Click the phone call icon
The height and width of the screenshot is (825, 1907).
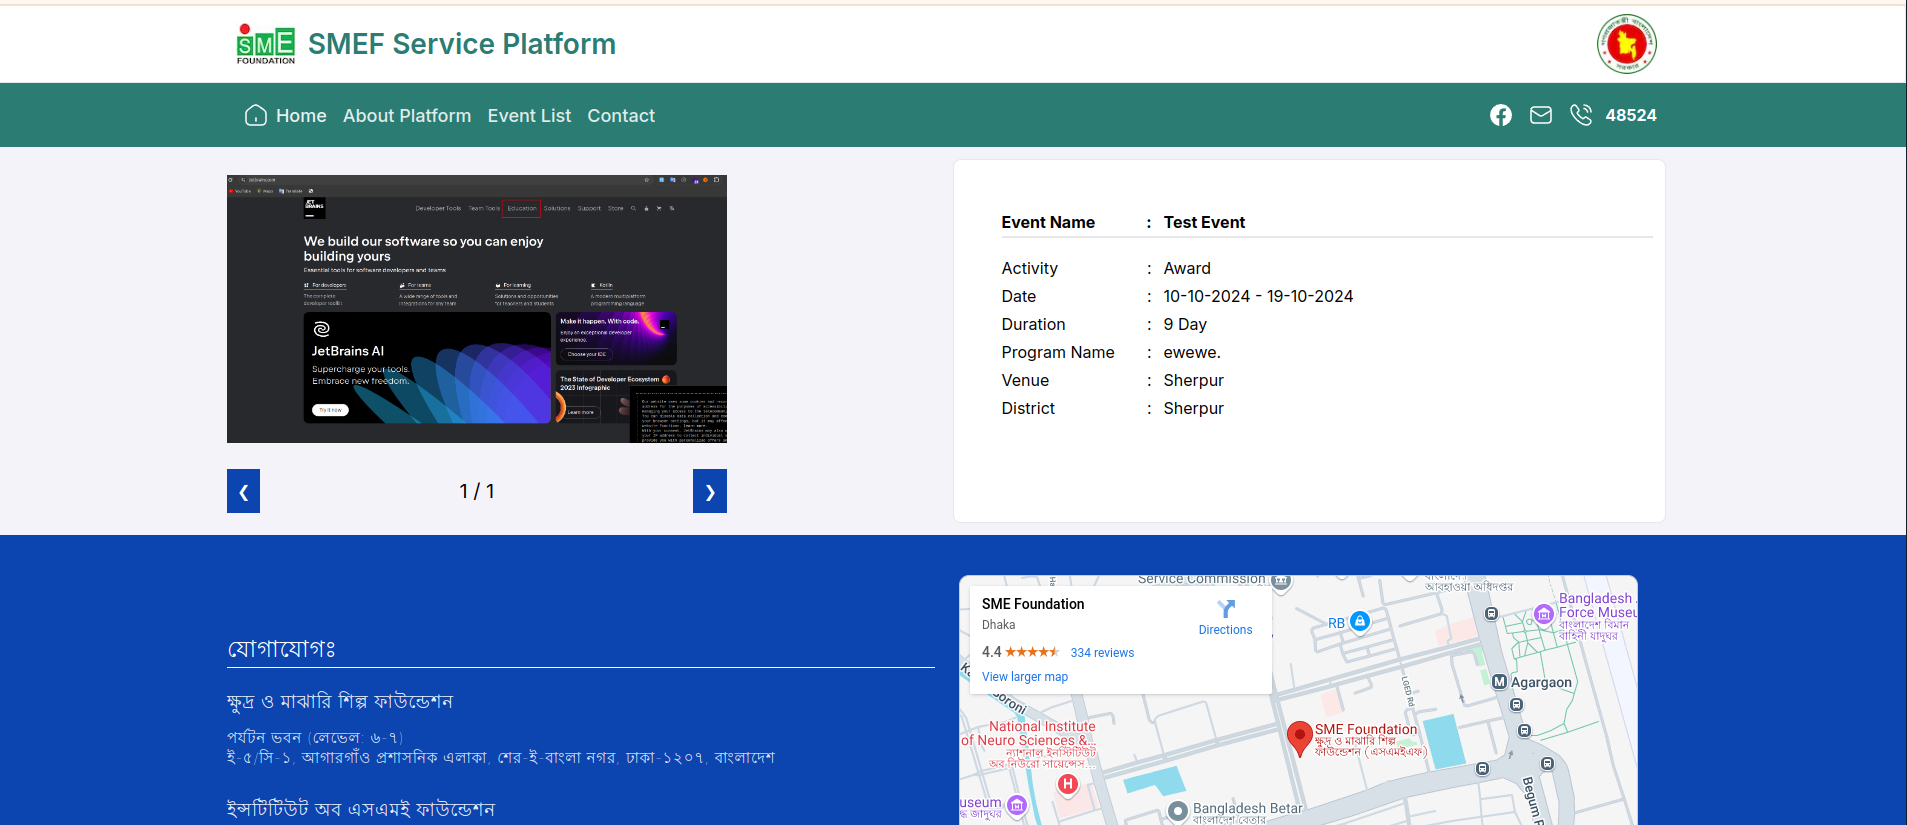pyautogui.click(x=1581, y=115)
